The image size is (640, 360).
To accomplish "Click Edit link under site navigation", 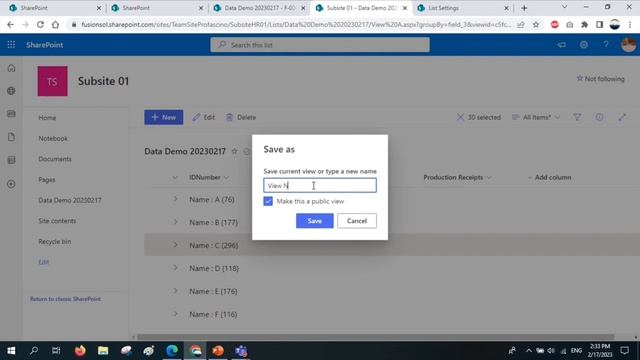I will click(44, 262).
